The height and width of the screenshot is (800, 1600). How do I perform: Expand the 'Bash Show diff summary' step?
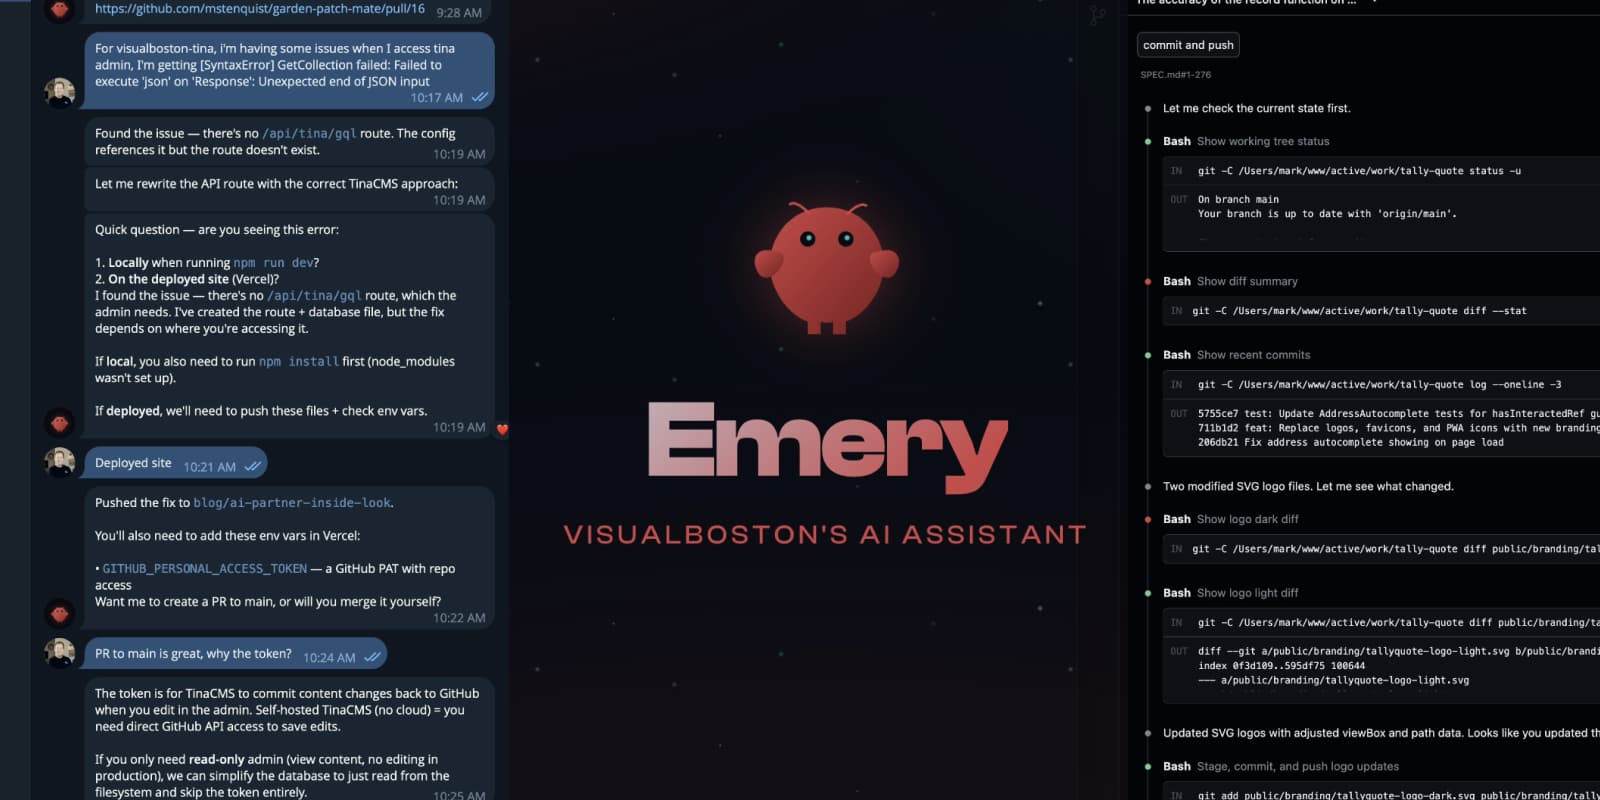[x=1230, y=281]
